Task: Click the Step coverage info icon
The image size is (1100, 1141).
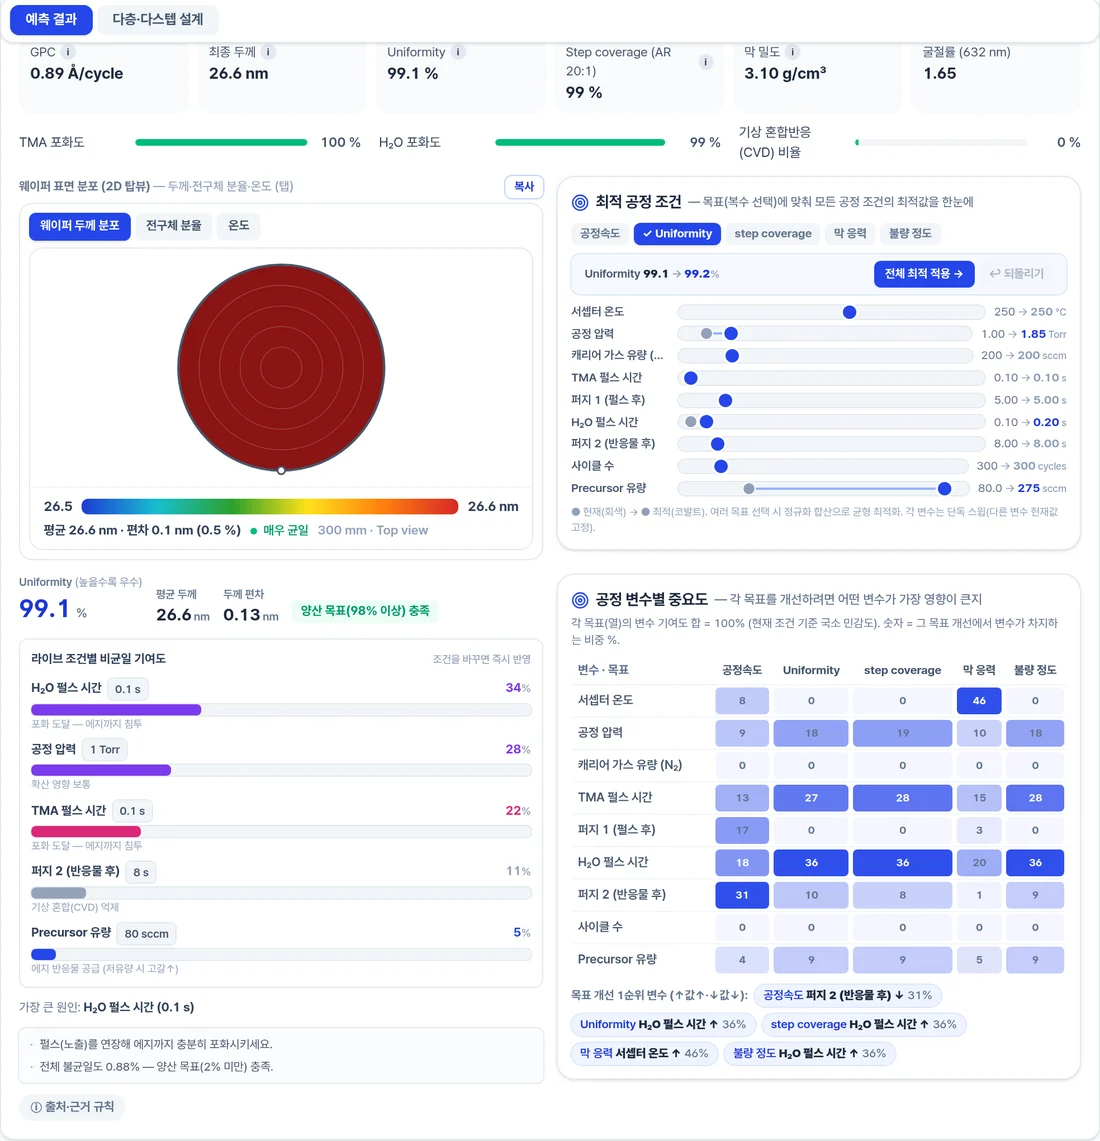Action: (705, 62)
